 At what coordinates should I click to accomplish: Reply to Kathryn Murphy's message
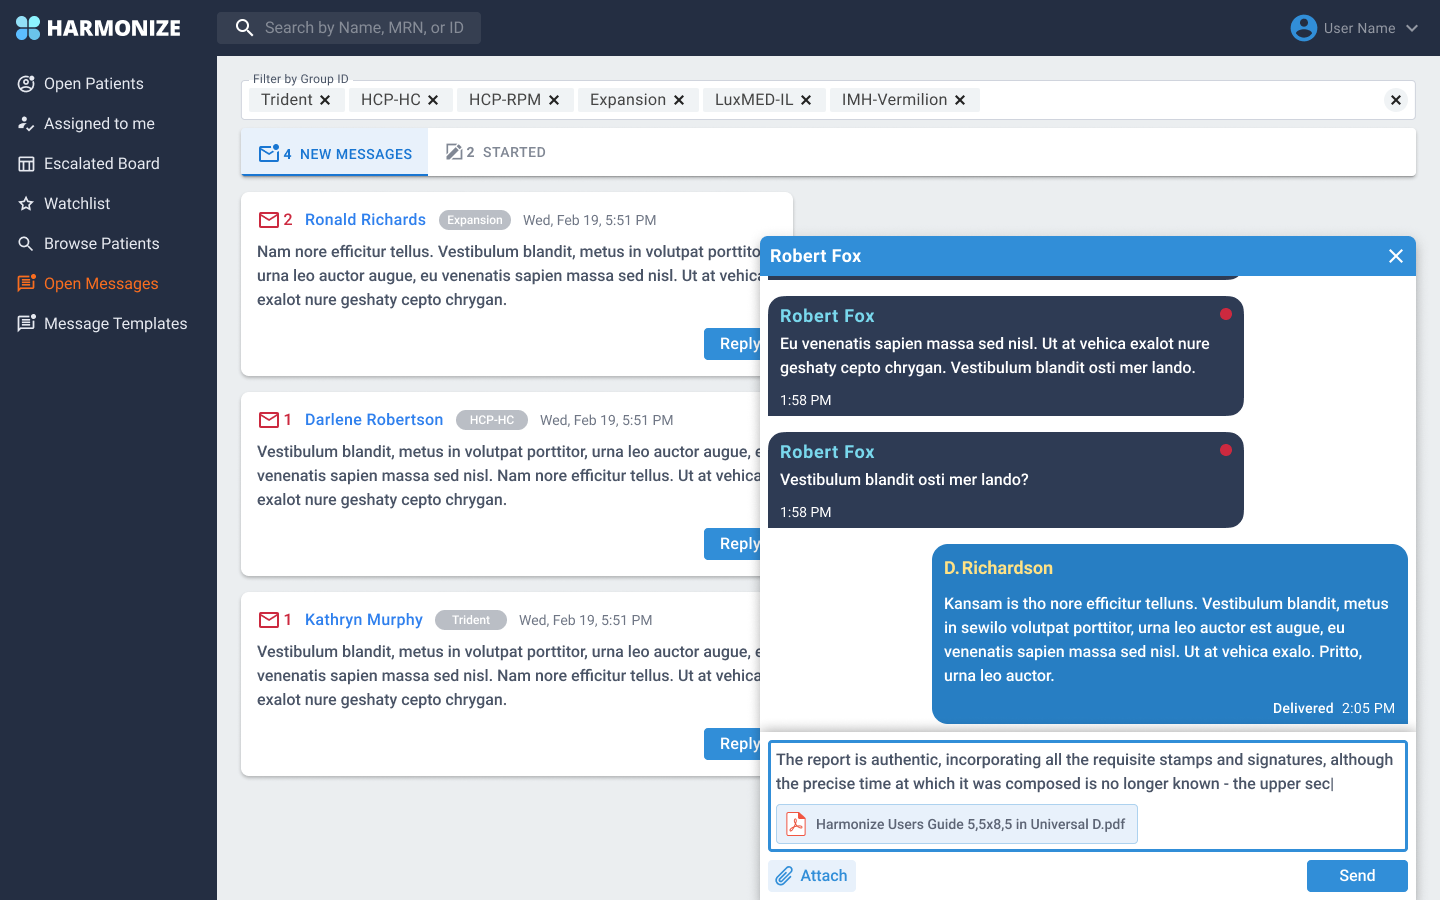pyautogui.click(x=735, y=744)
